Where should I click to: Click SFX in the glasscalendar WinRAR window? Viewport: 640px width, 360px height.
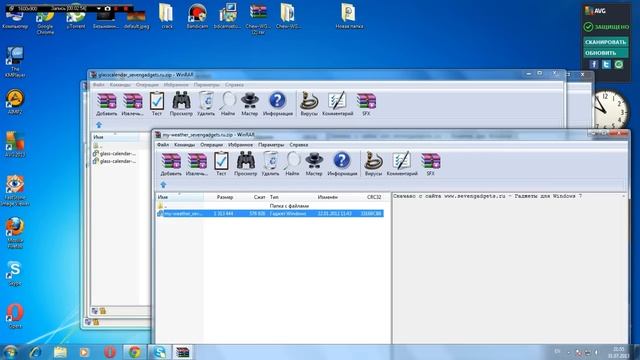click(x=366, y=104)
